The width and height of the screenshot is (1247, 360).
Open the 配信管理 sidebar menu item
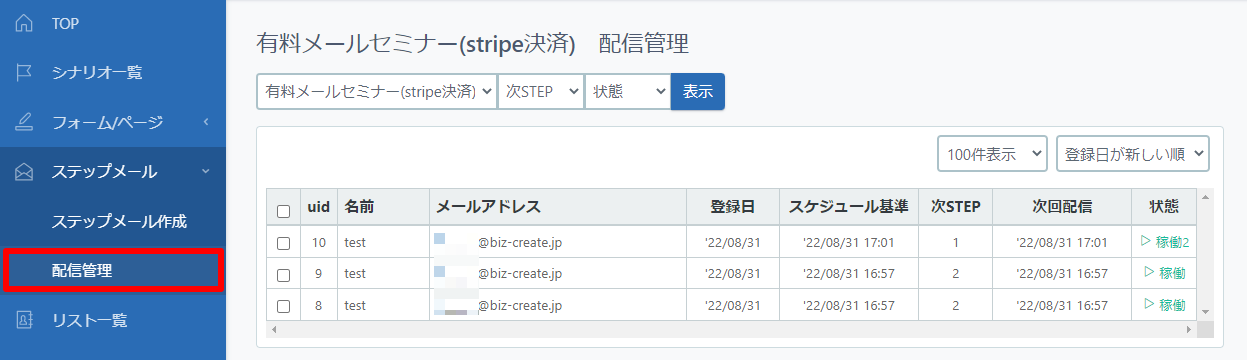[112, 271]
